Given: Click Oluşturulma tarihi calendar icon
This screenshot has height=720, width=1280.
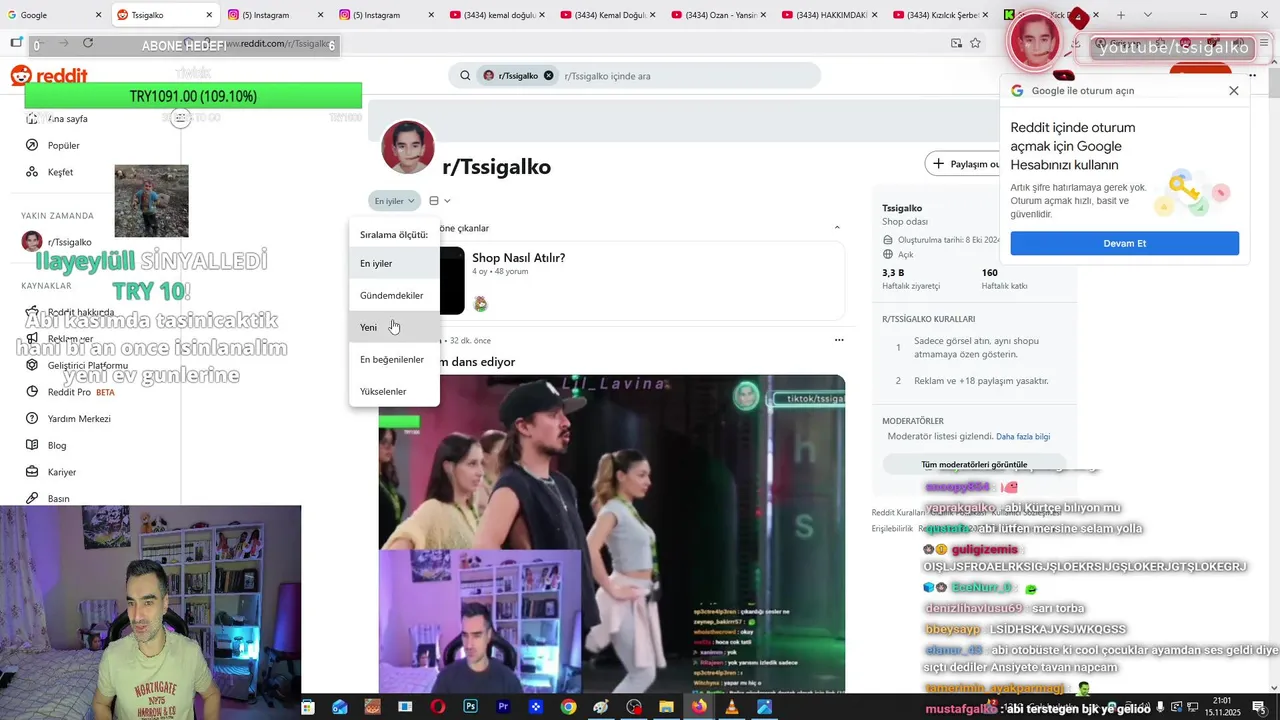Looking at the screenshot, I should point(888,240).
